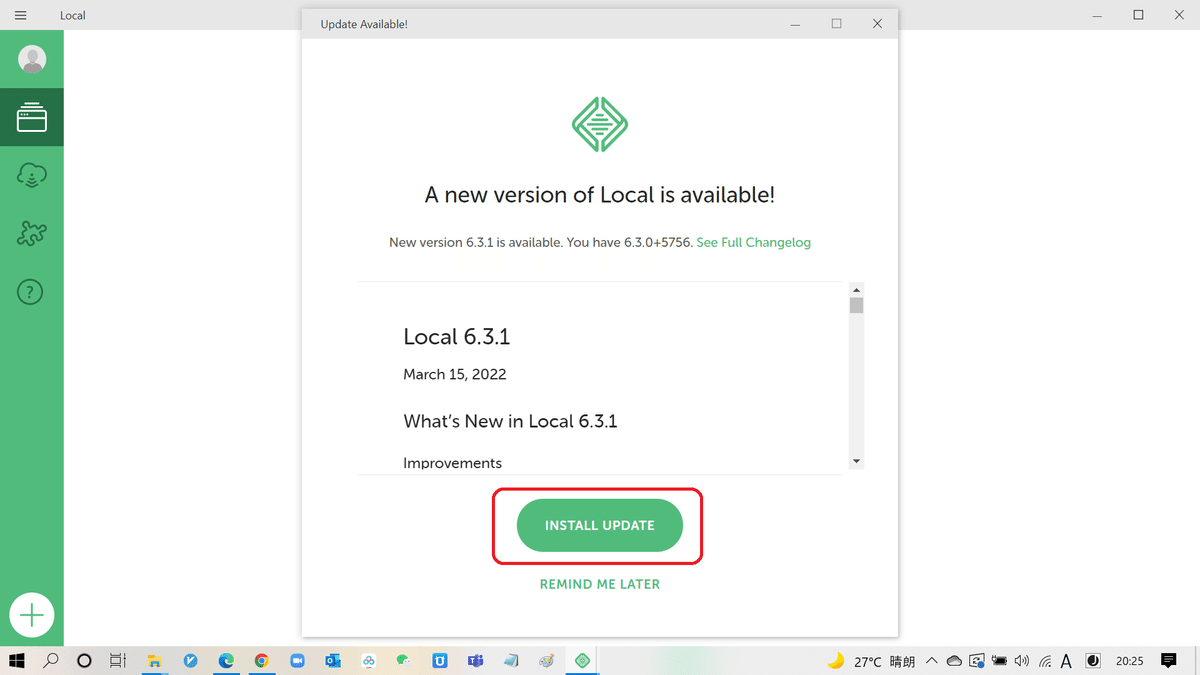Open the notification action center
The image size is (1200, 675).
click(1168, 661)
